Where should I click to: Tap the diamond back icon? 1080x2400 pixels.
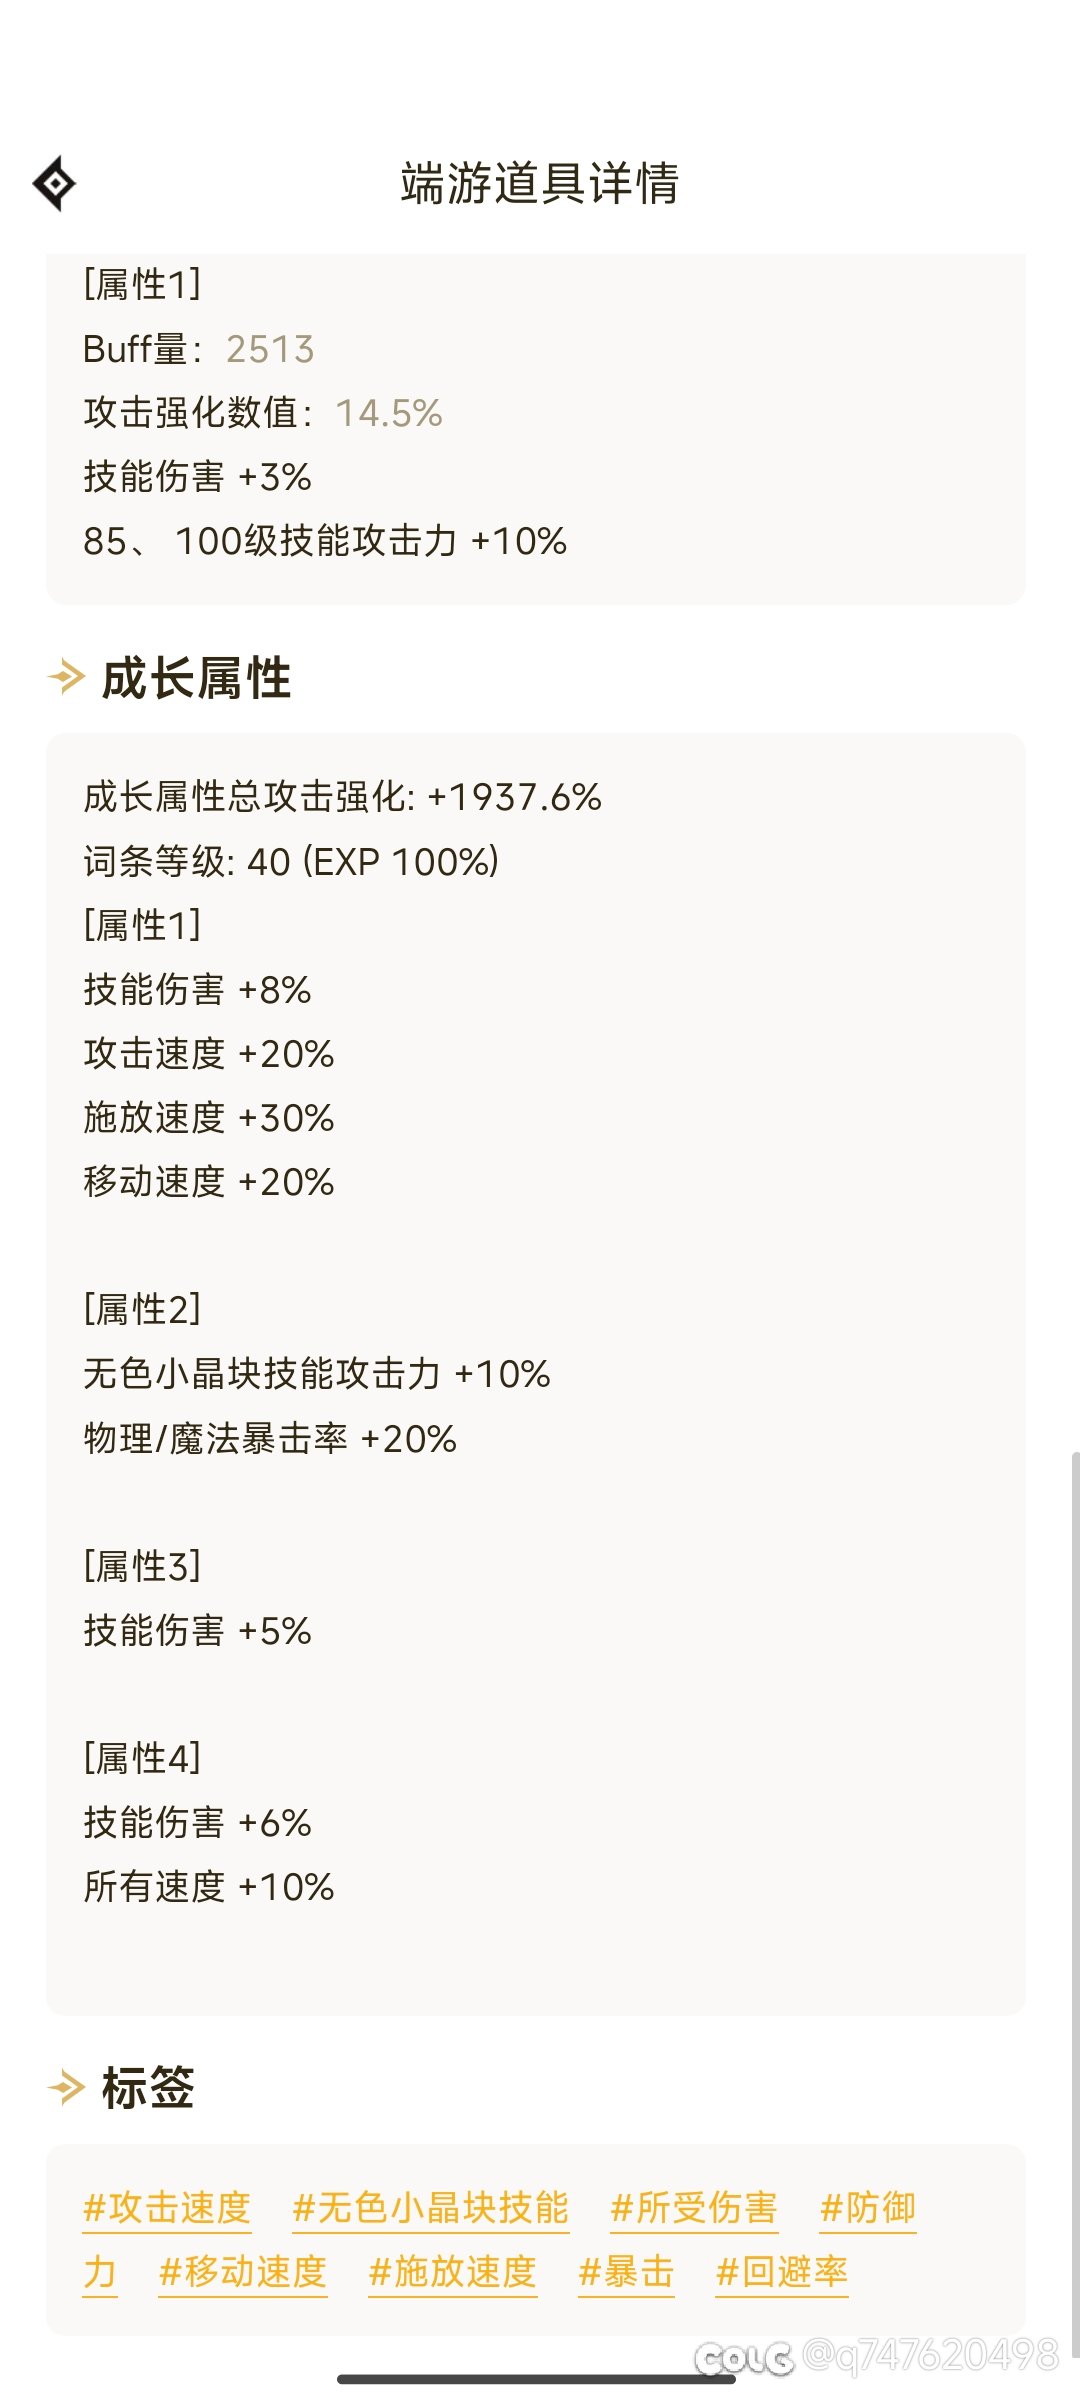[54, 184]
